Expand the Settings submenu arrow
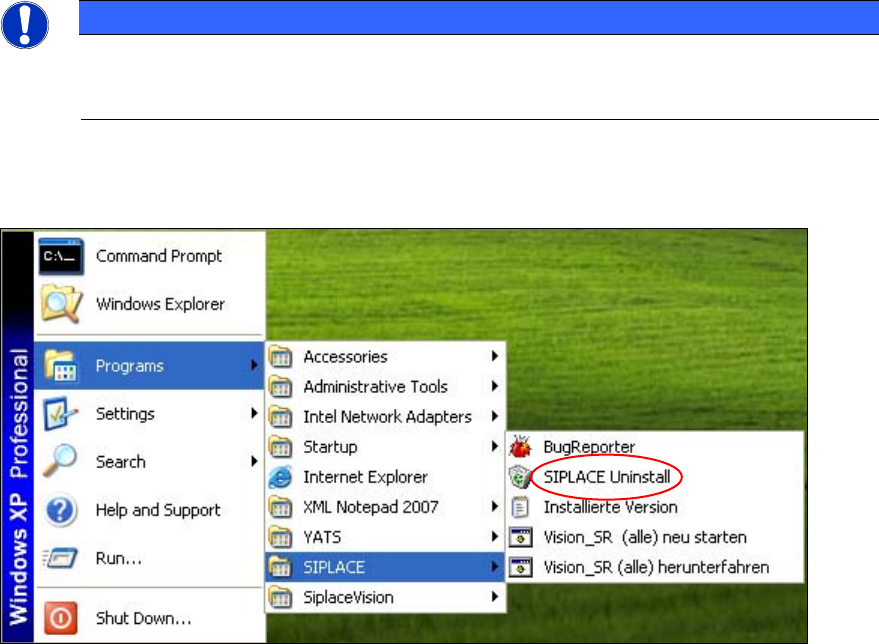This screenshot has width=879, height=644. click(255, 413)
